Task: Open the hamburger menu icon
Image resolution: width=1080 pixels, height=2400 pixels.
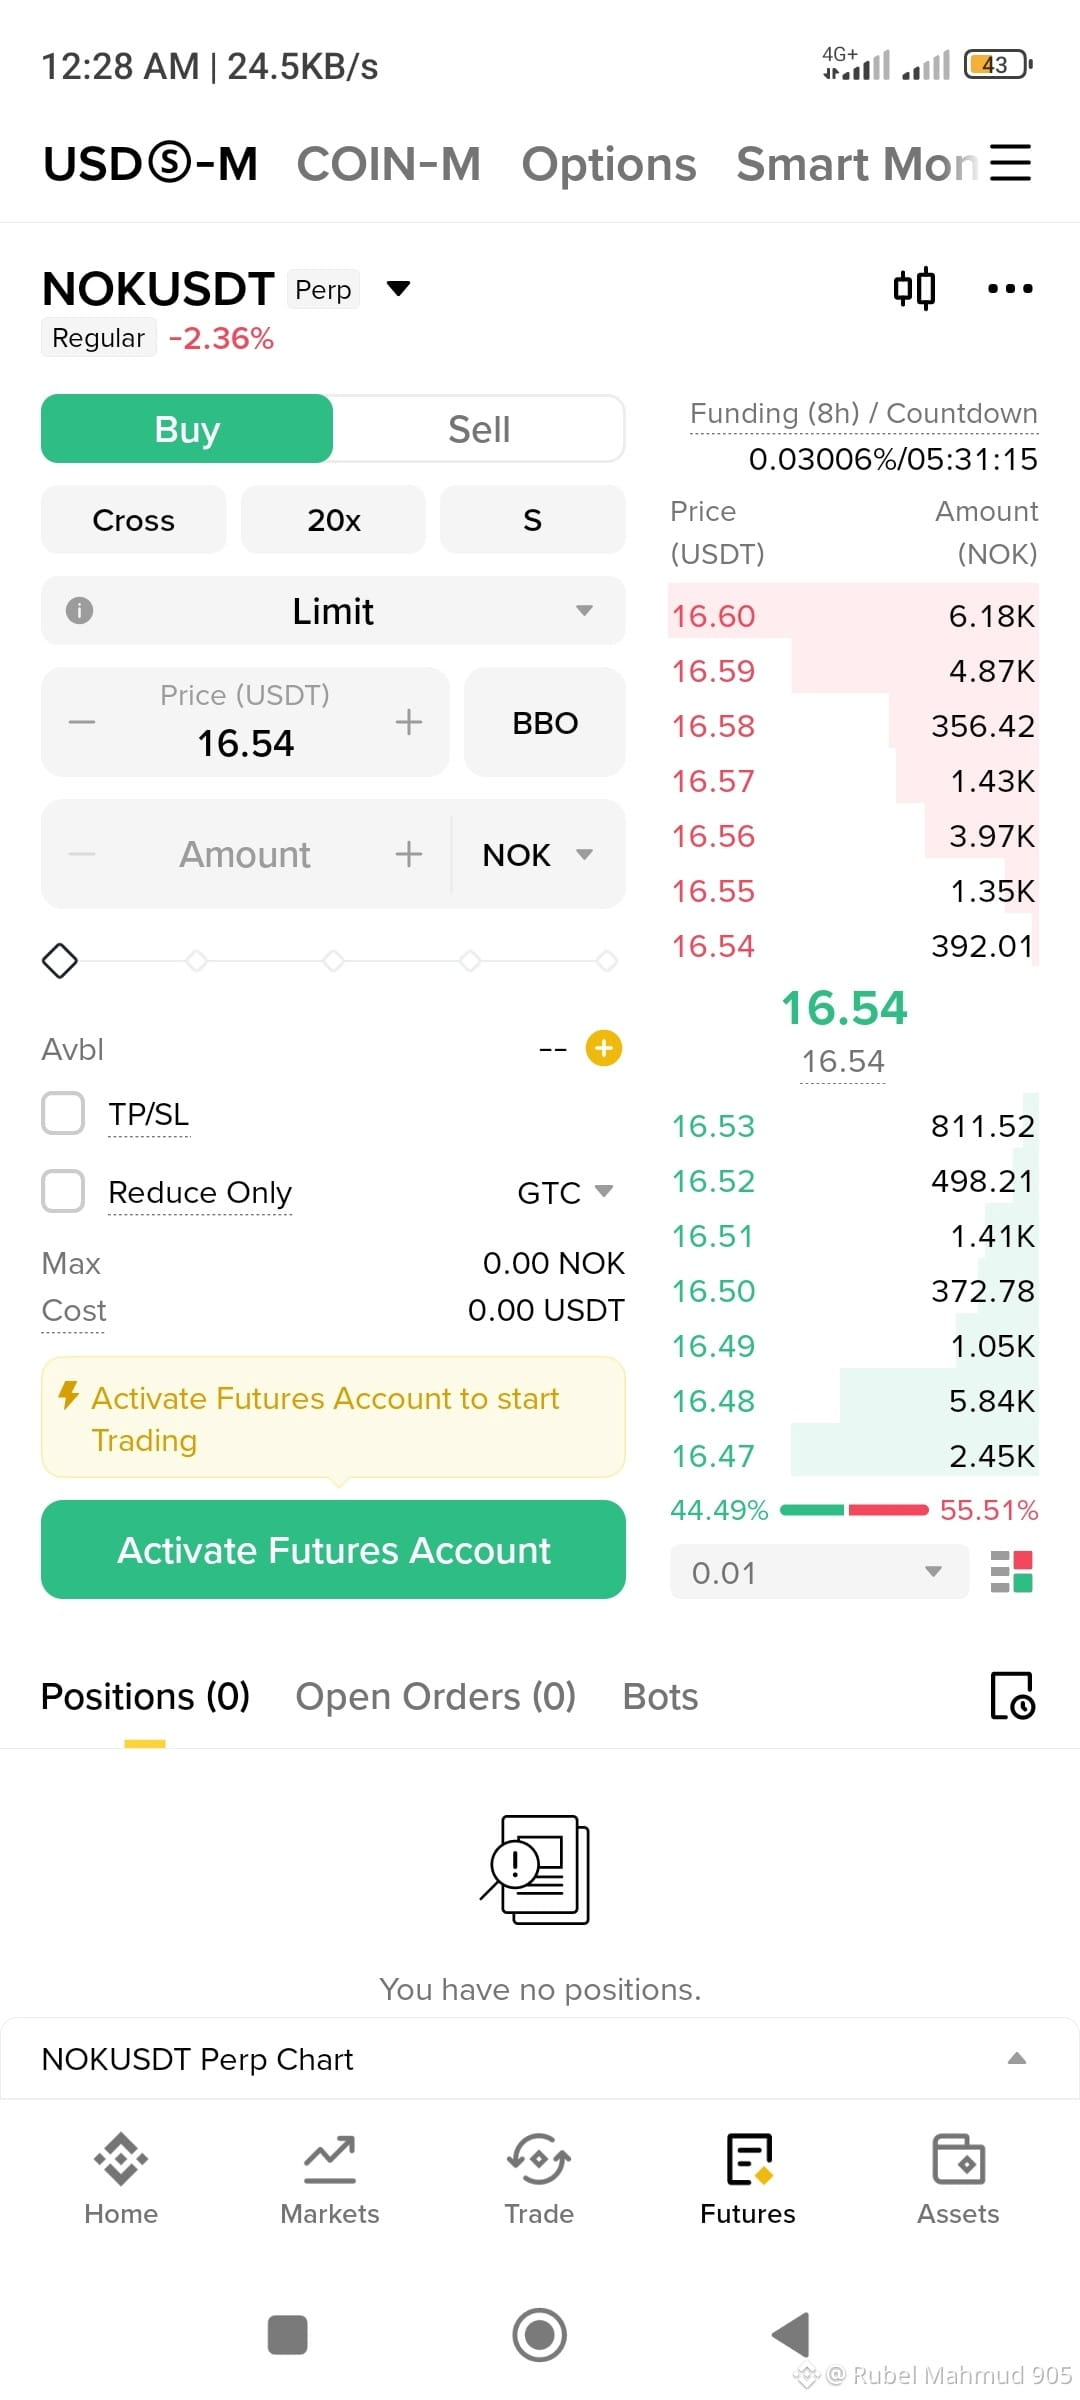Action: [x=1010, y=162]
